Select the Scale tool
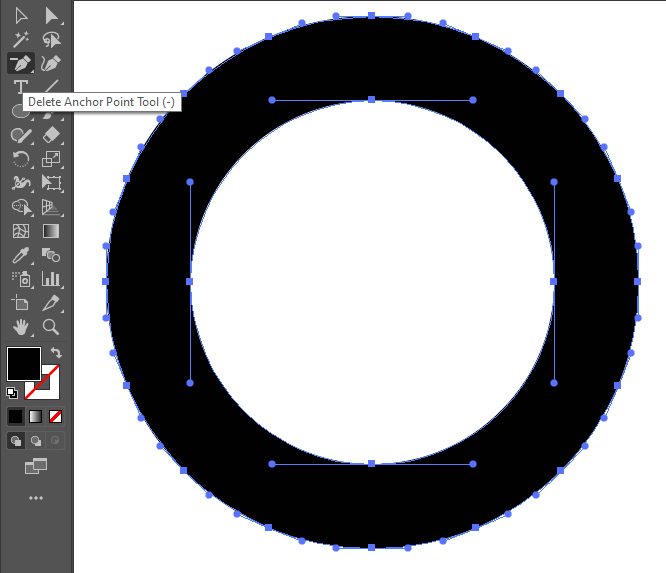 51,159
